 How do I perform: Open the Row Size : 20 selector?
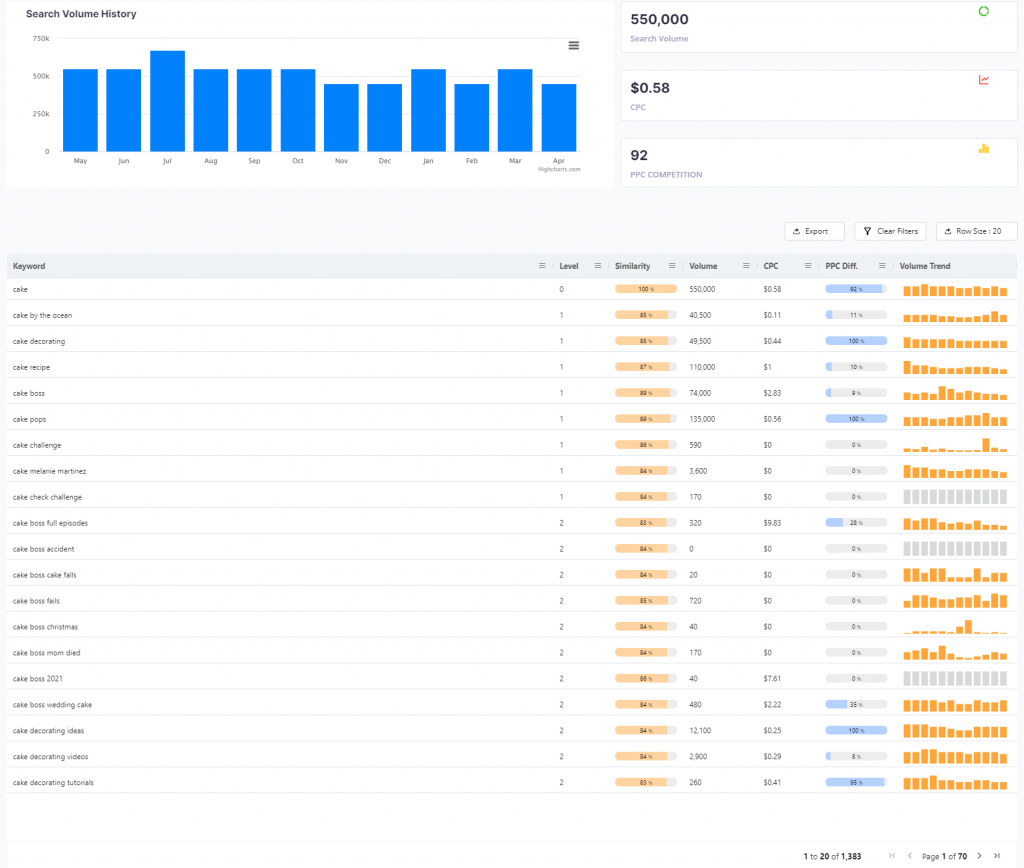click(x=976, y=231)
